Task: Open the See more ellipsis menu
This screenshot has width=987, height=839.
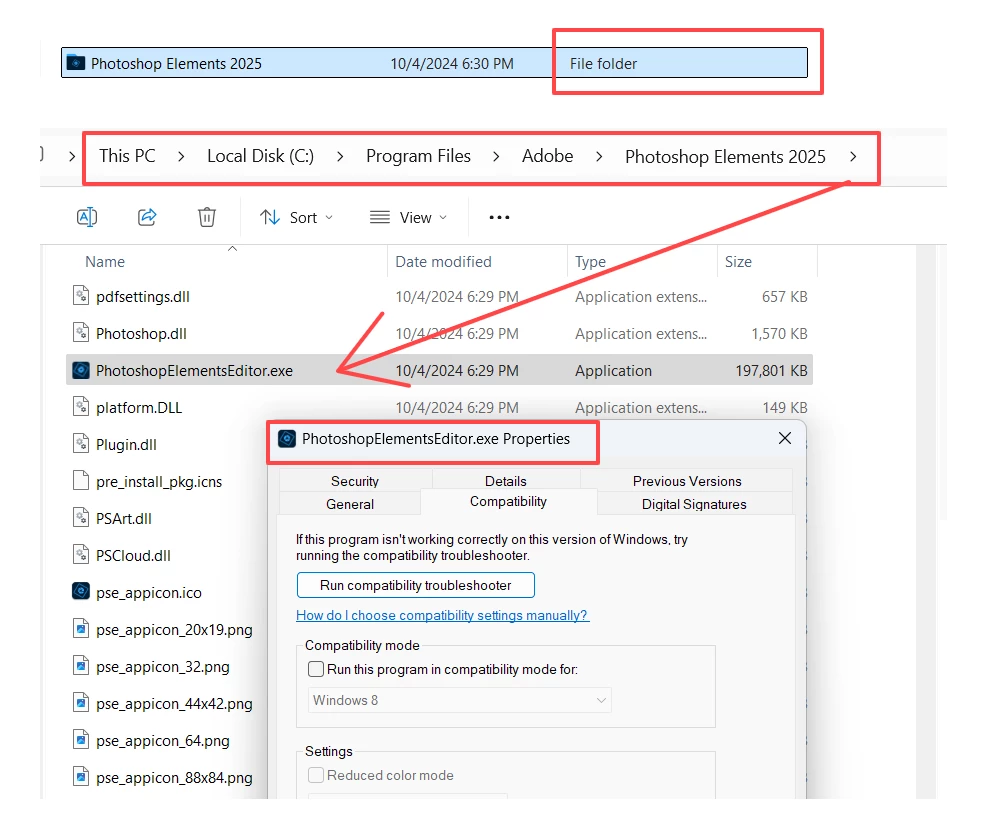Action: click(499, 217)
